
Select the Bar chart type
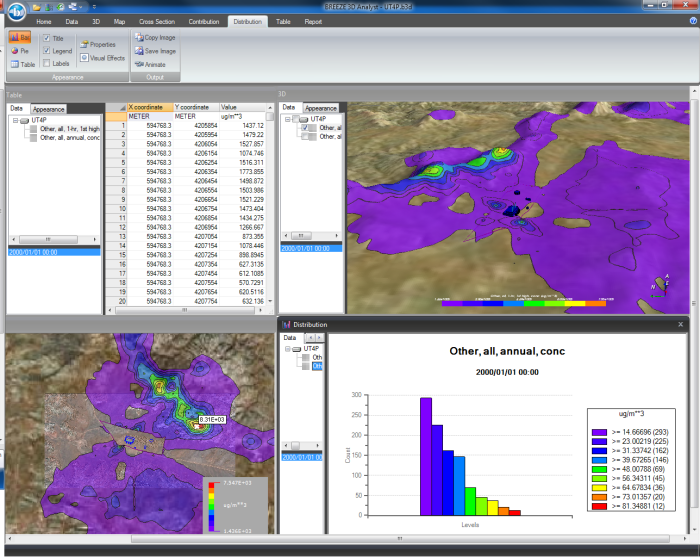20,37
